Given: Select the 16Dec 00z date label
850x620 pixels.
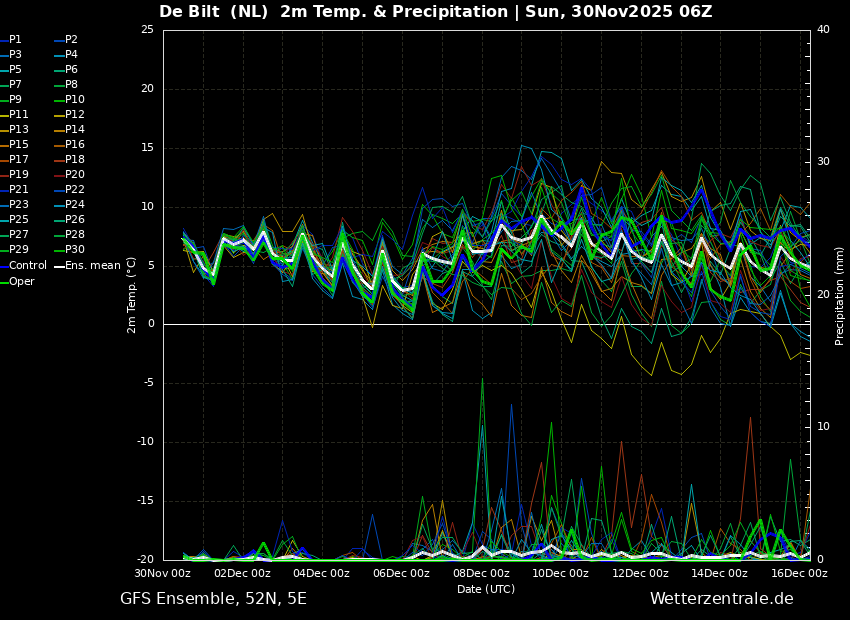Looking at the screenshot, I should click(x=799, y=574).
